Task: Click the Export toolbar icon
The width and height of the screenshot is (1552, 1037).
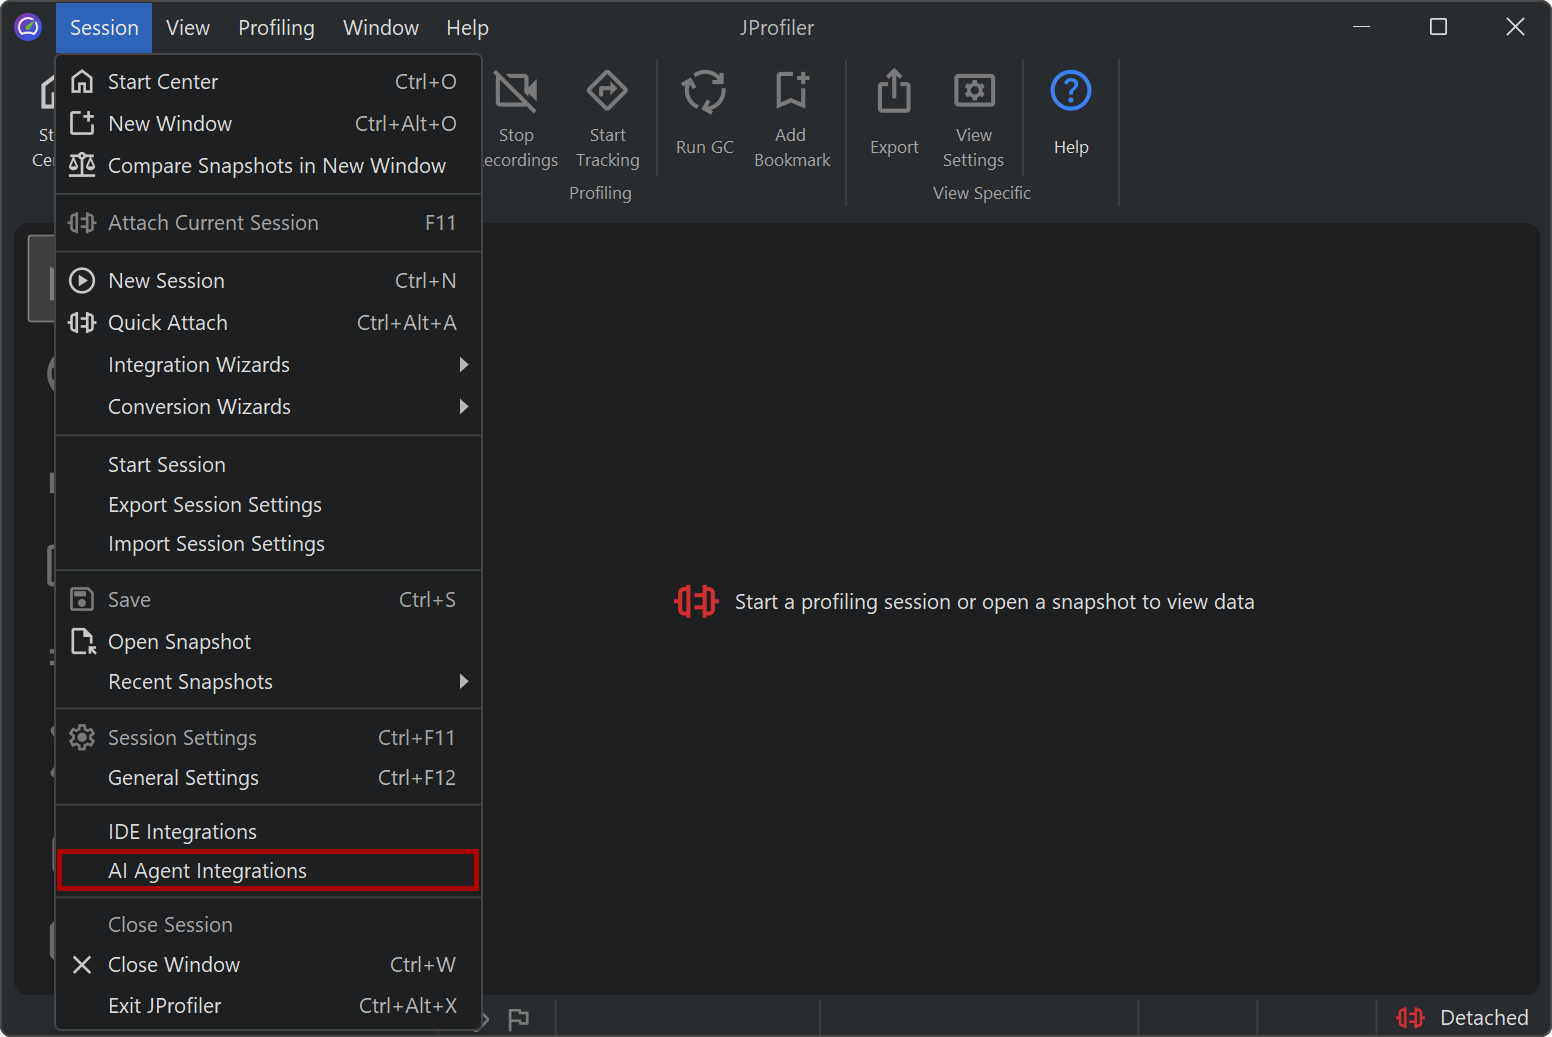Action: coord(893,93)
